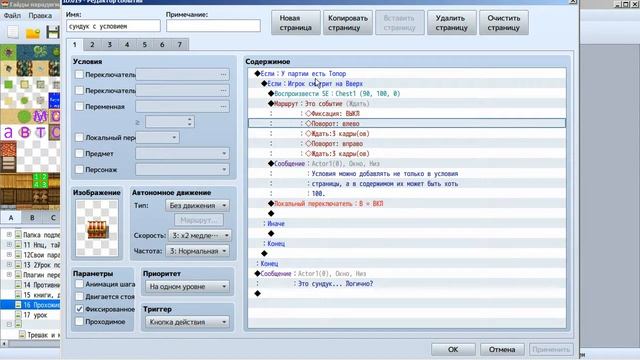Open the Локальный переключатель dropdown
The width and height of the screenshot is (640, 360).
coord(157,138)
